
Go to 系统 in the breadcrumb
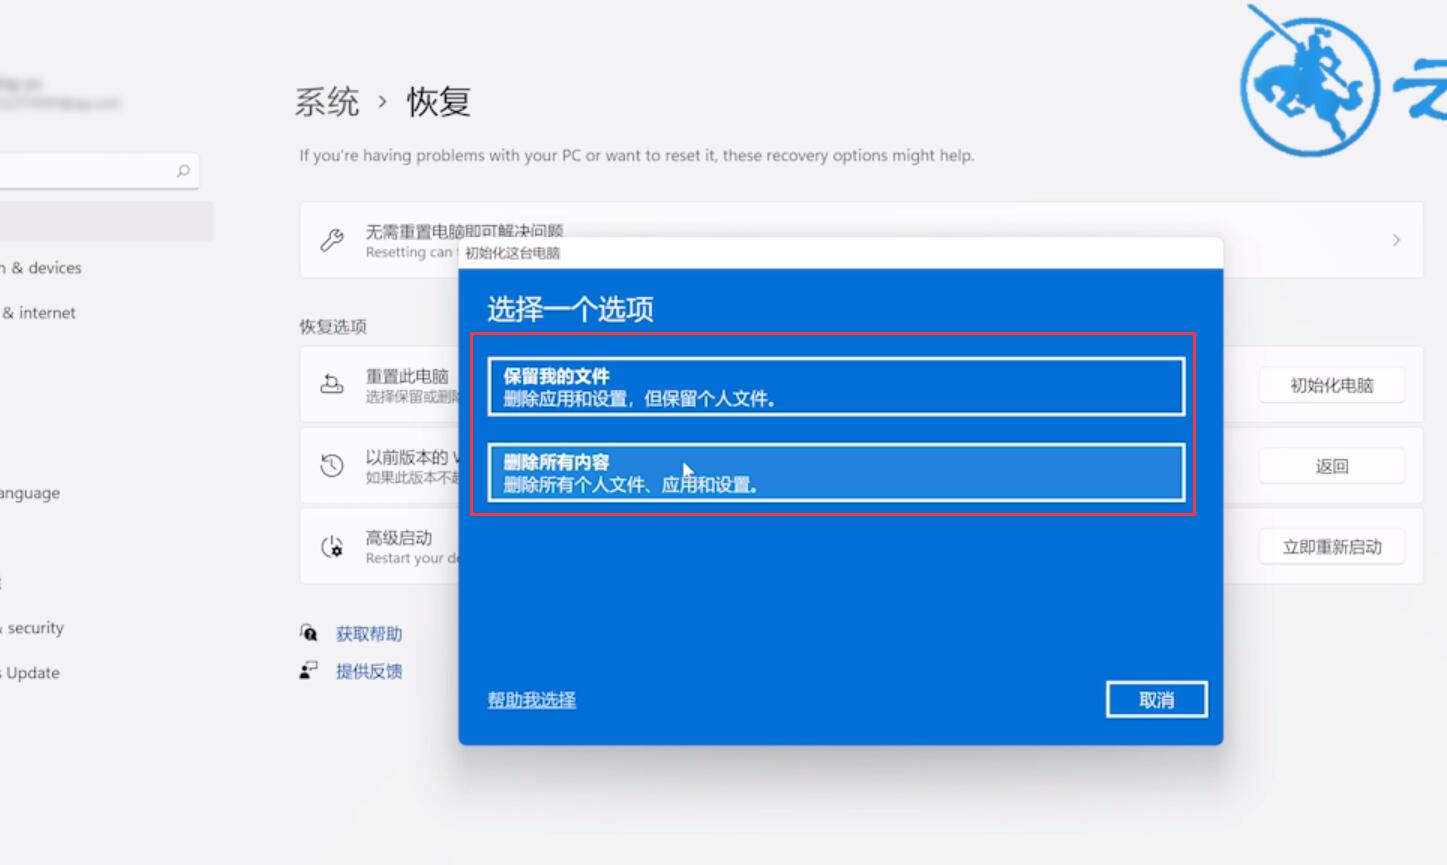pyautogui.click(x=327, y=102)
